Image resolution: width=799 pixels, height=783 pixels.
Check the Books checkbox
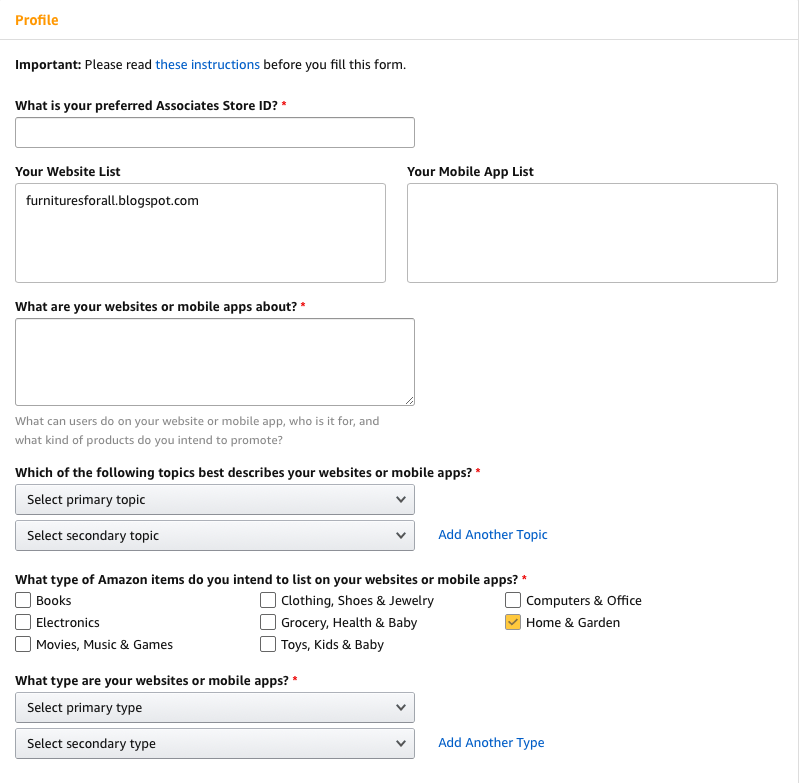[x=23, y=600]
